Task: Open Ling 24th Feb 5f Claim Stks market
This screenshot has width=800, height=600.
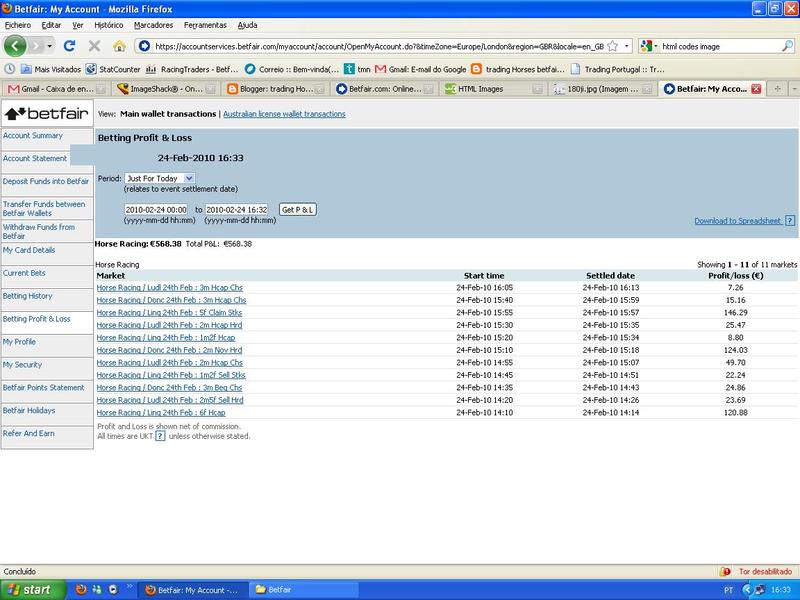Action: tap(169, 313)
